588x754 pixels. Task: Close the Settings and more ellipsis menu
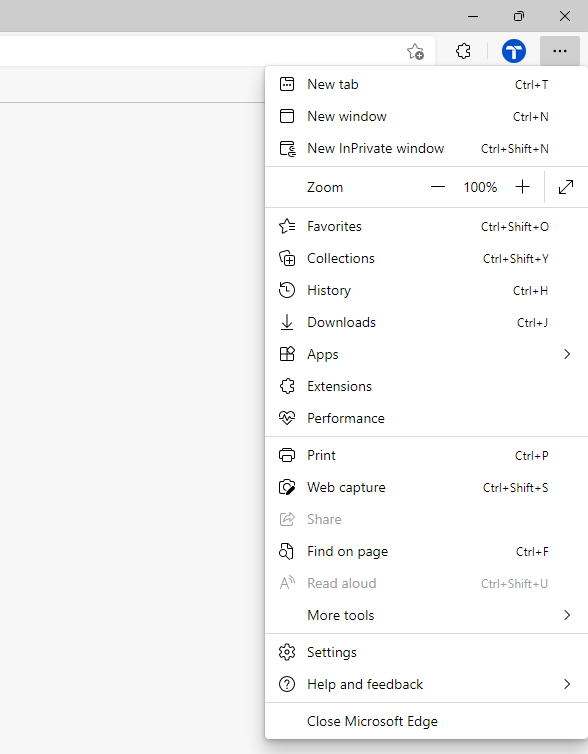[560, 51]
